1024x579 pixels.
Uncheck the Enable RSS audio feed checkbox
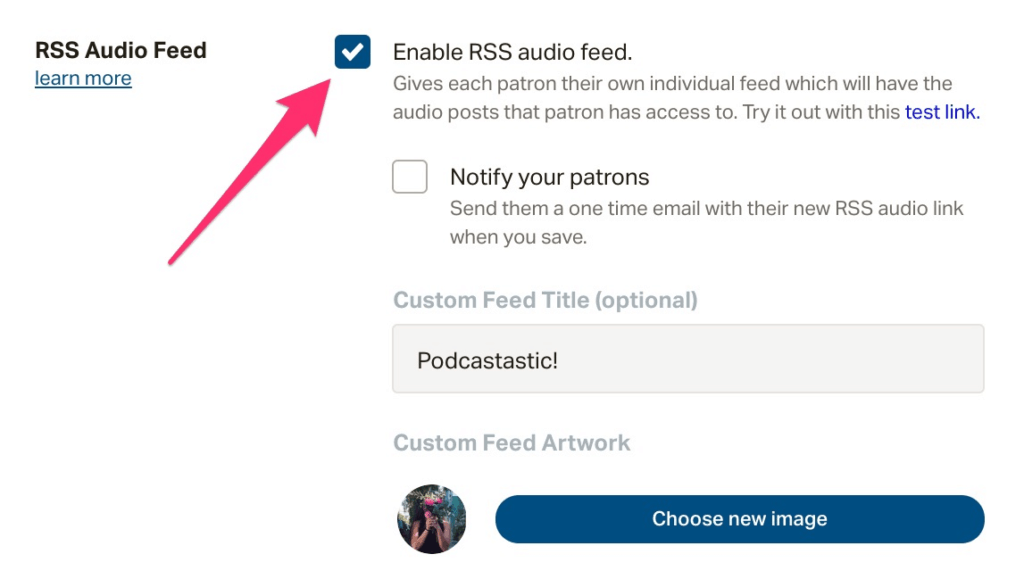pos(352,52)
